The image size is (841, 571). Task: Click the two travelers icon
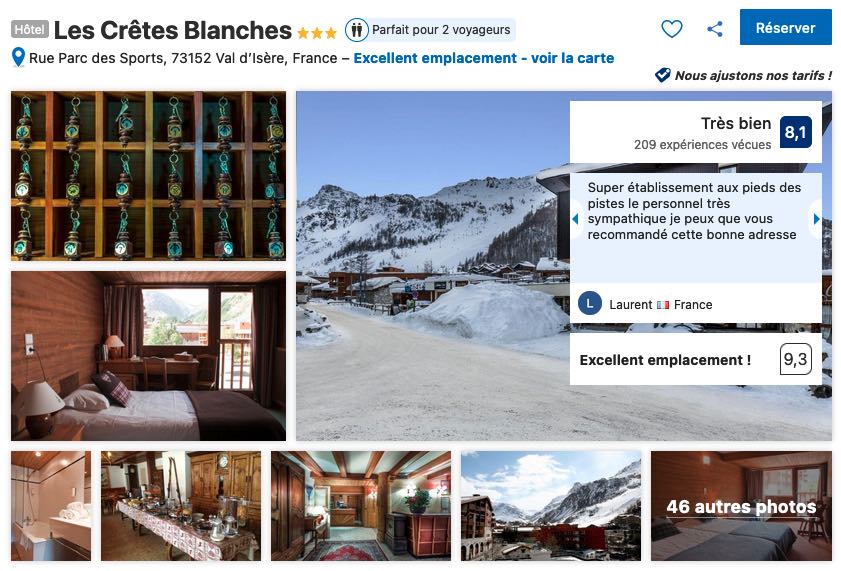[357, 29]
